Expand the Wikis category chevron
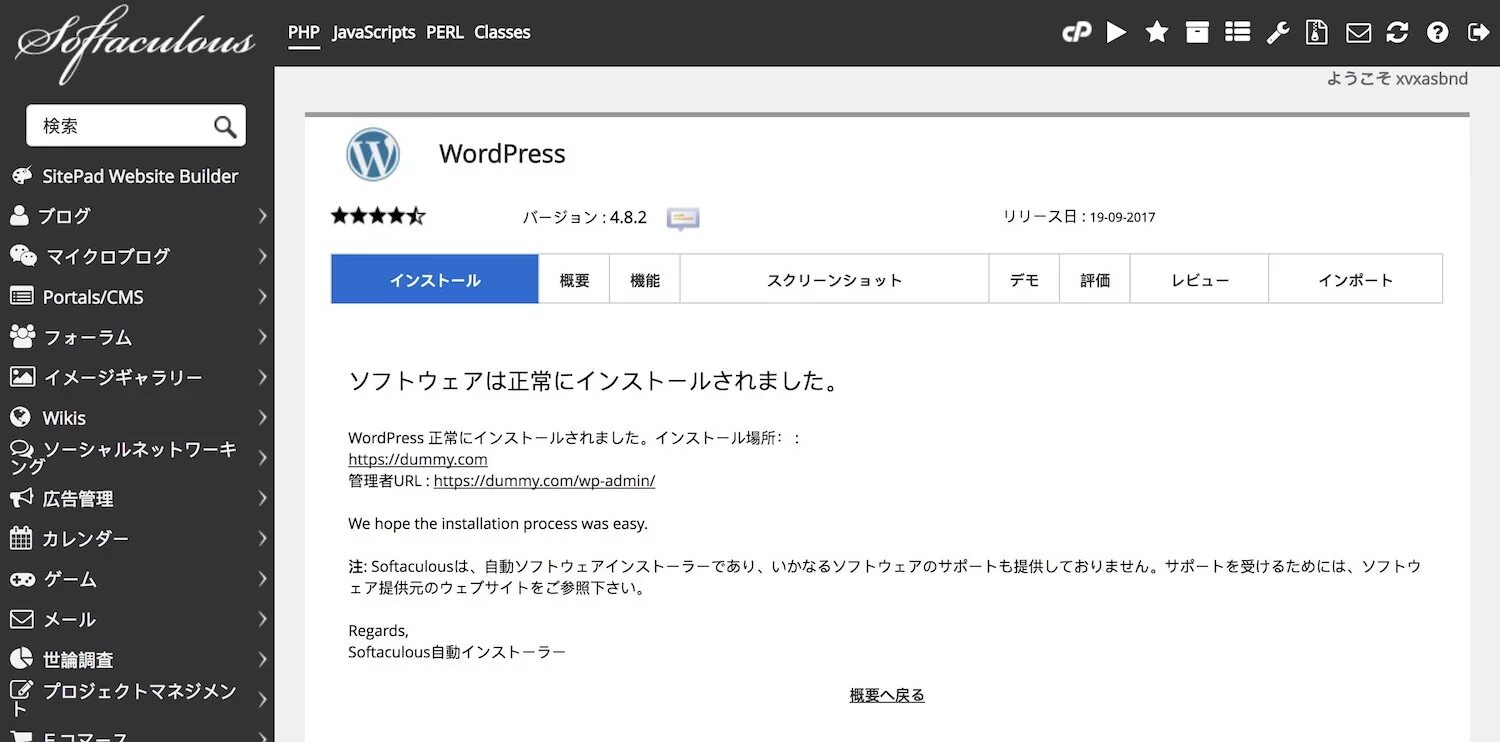Viewport: 1500px width, 742px height. [x=262, y=417]
